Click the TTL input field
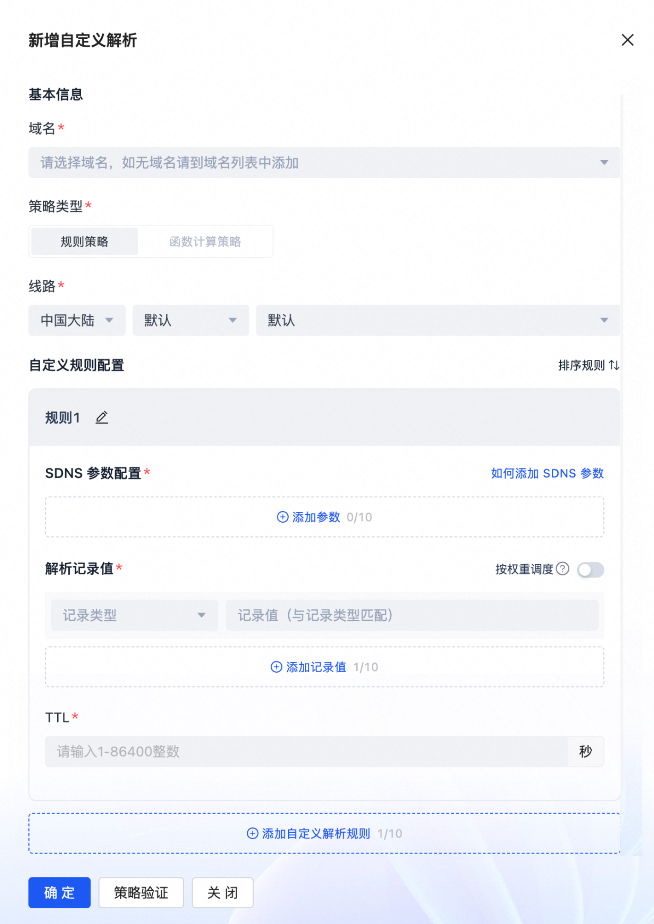The image size is (654, 924). tap(306, 751)
